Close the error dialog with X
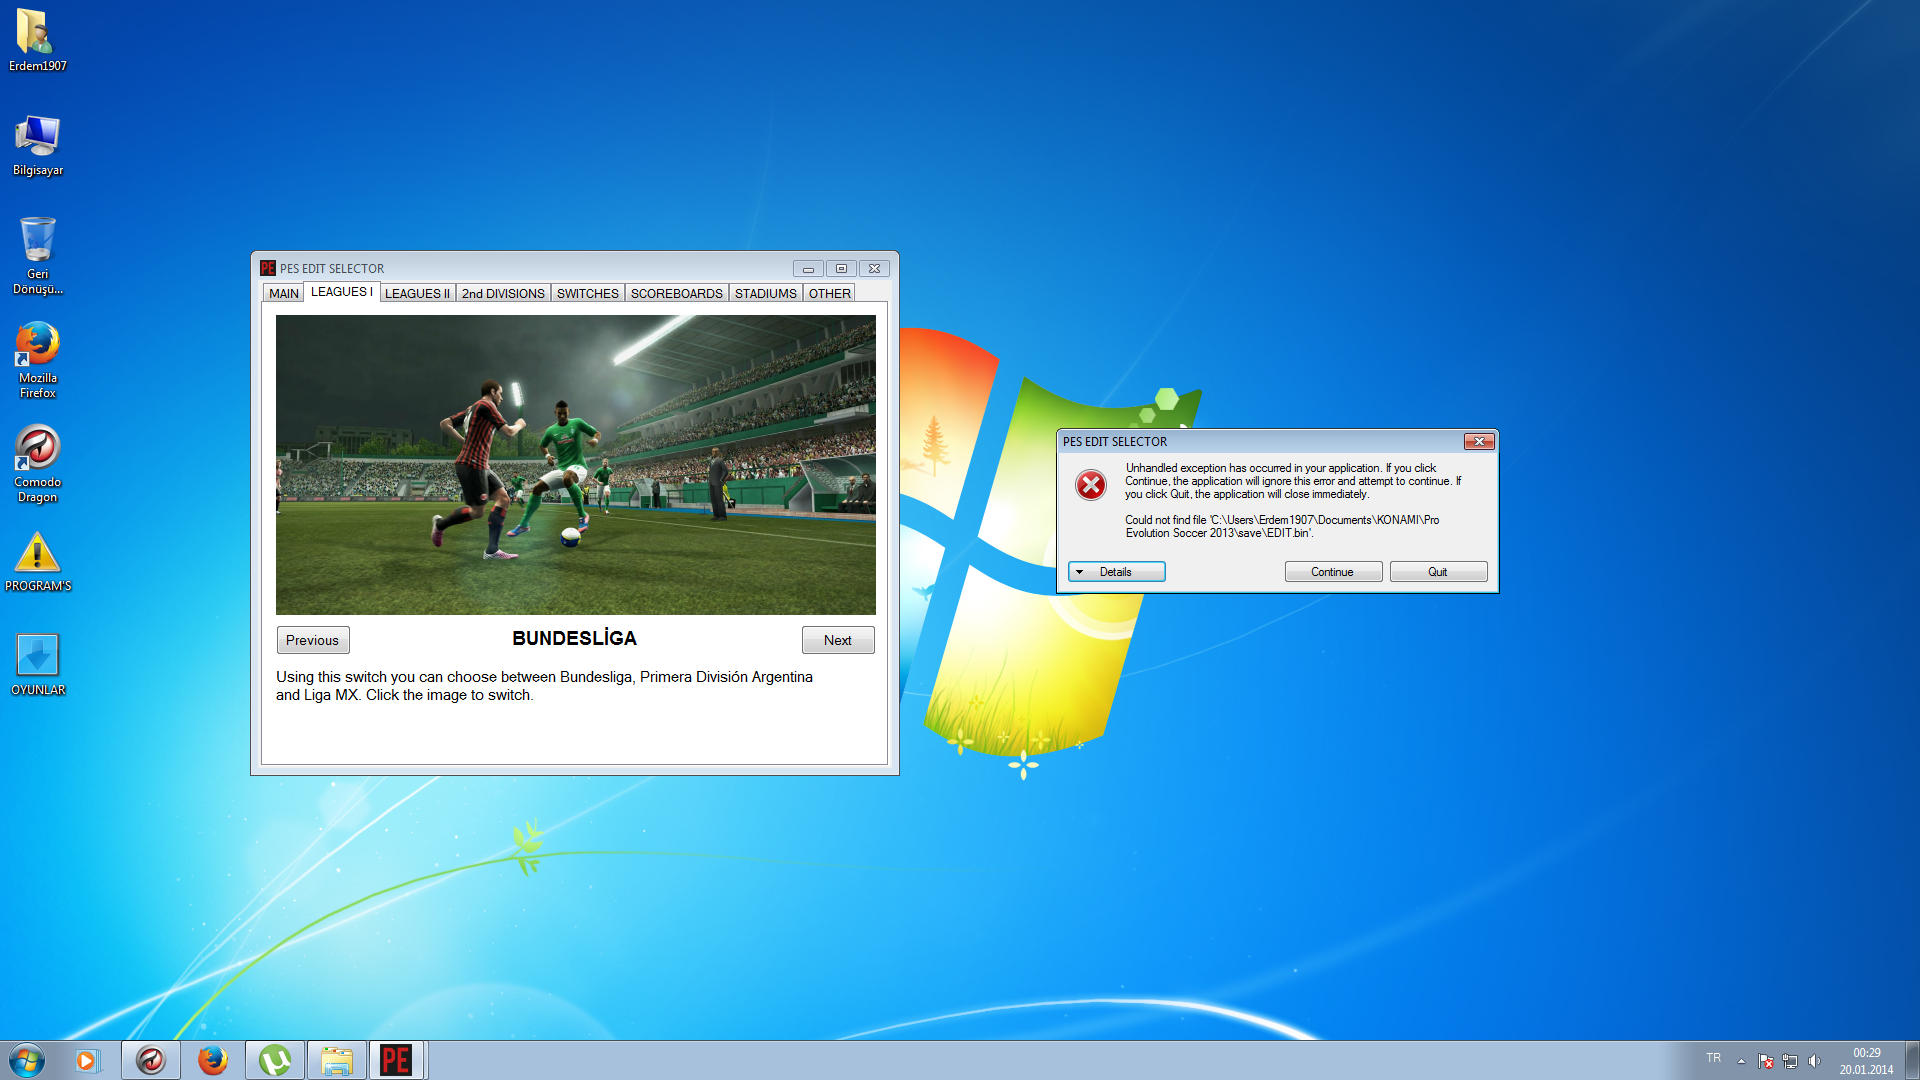The height and width of the screenshot is (1080, 1920). (x=1479, y=441)
